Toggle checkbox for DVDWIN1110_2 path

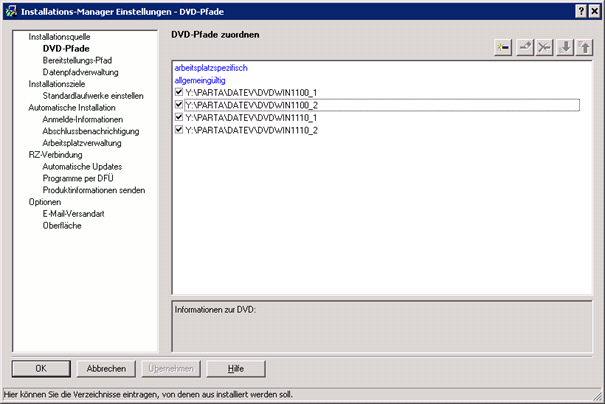tap(179, 130)
